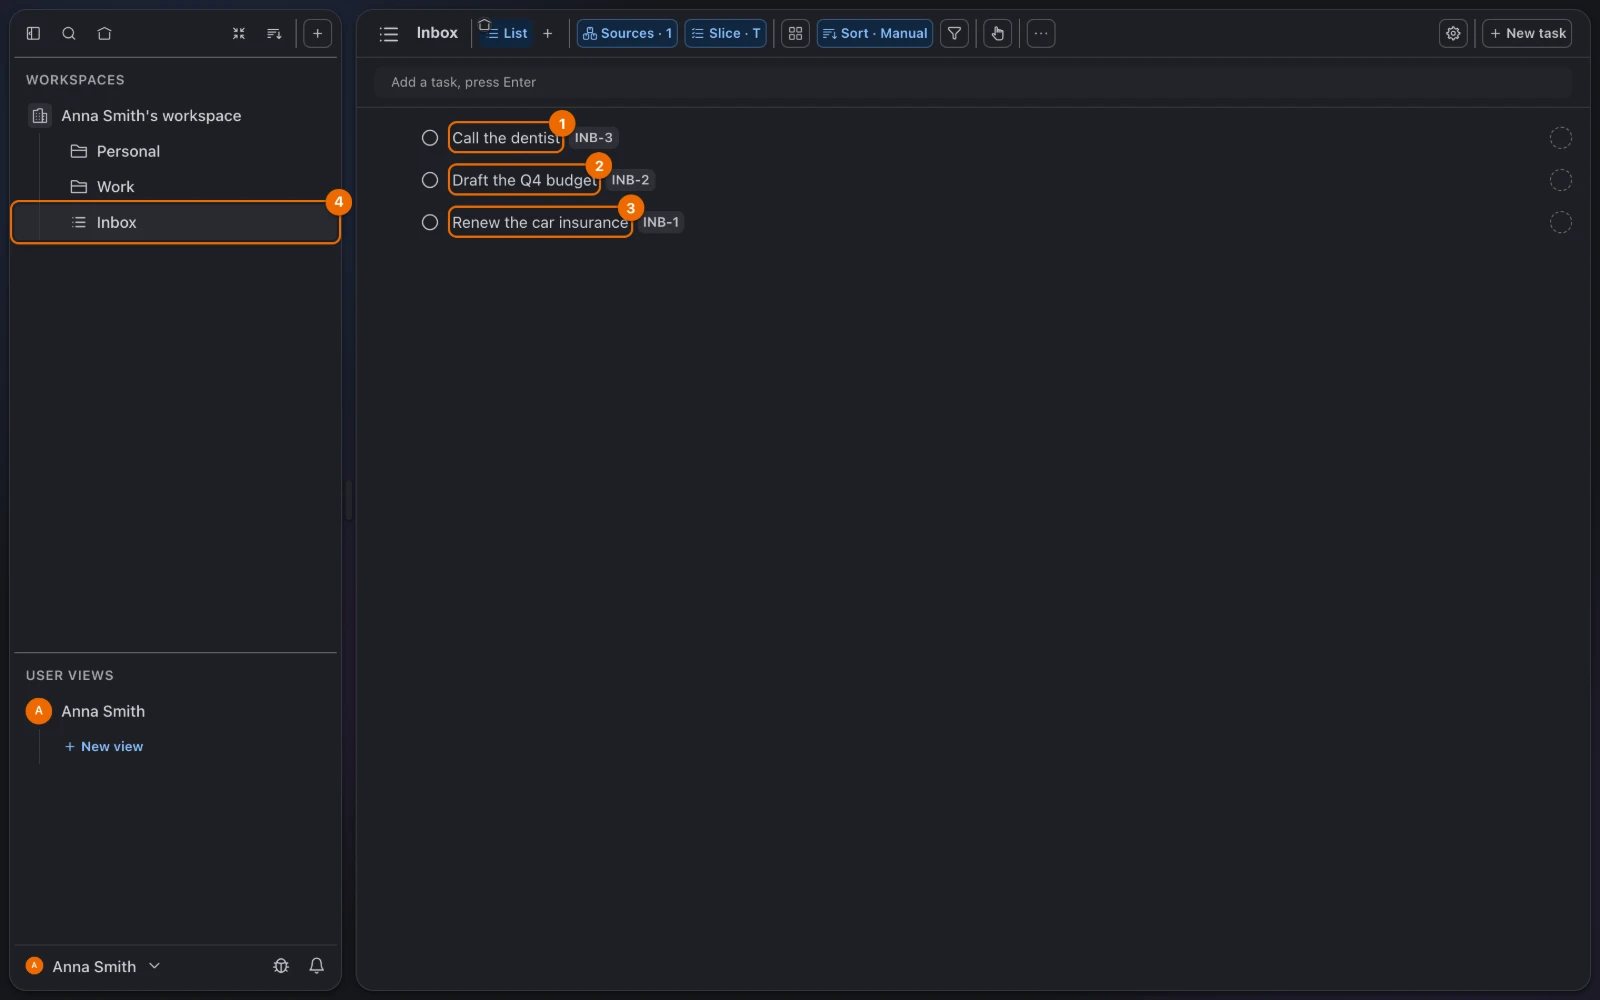The image size is (1600, 1000).
Task: Check off Renew the car insurance
Action: pos(430,222)
